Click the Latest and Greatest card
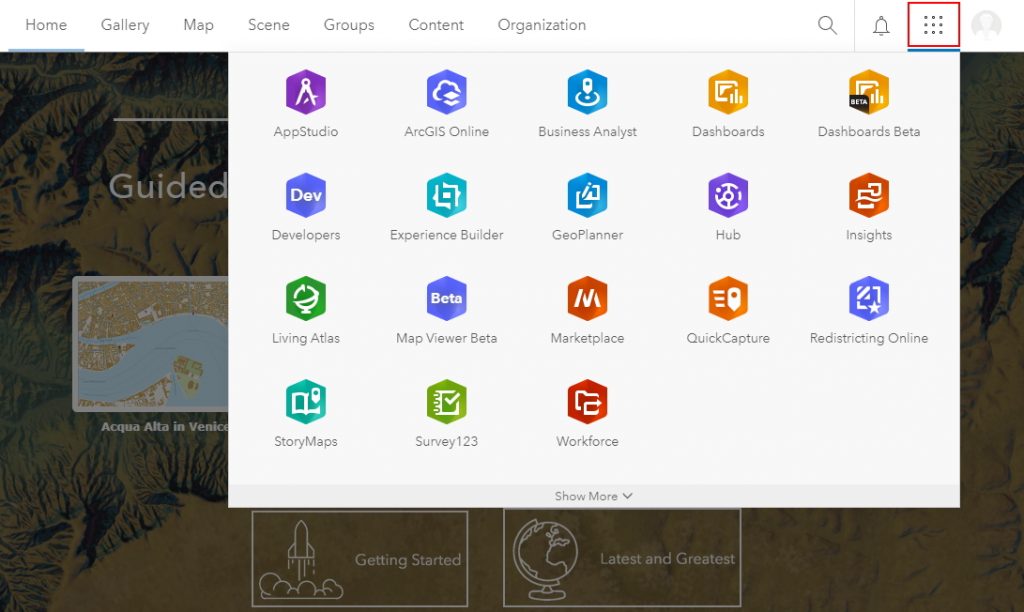 coord(622,558)
